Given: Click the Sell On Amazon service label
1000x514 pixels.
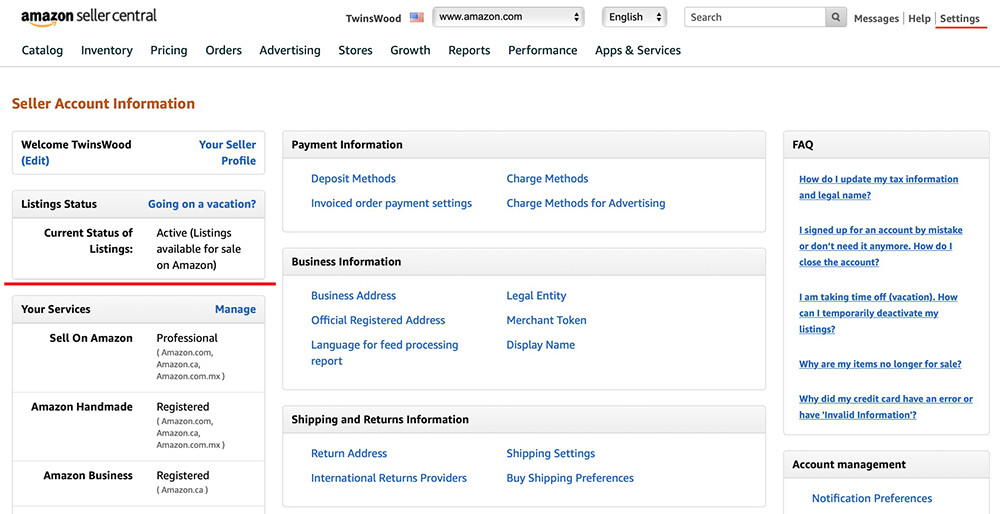Looking at the screenshot, I should point(91,338).
